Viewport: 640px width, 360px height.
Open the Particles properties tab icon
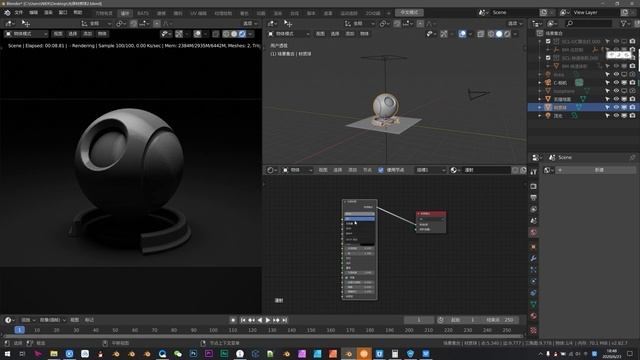(533, 270)
